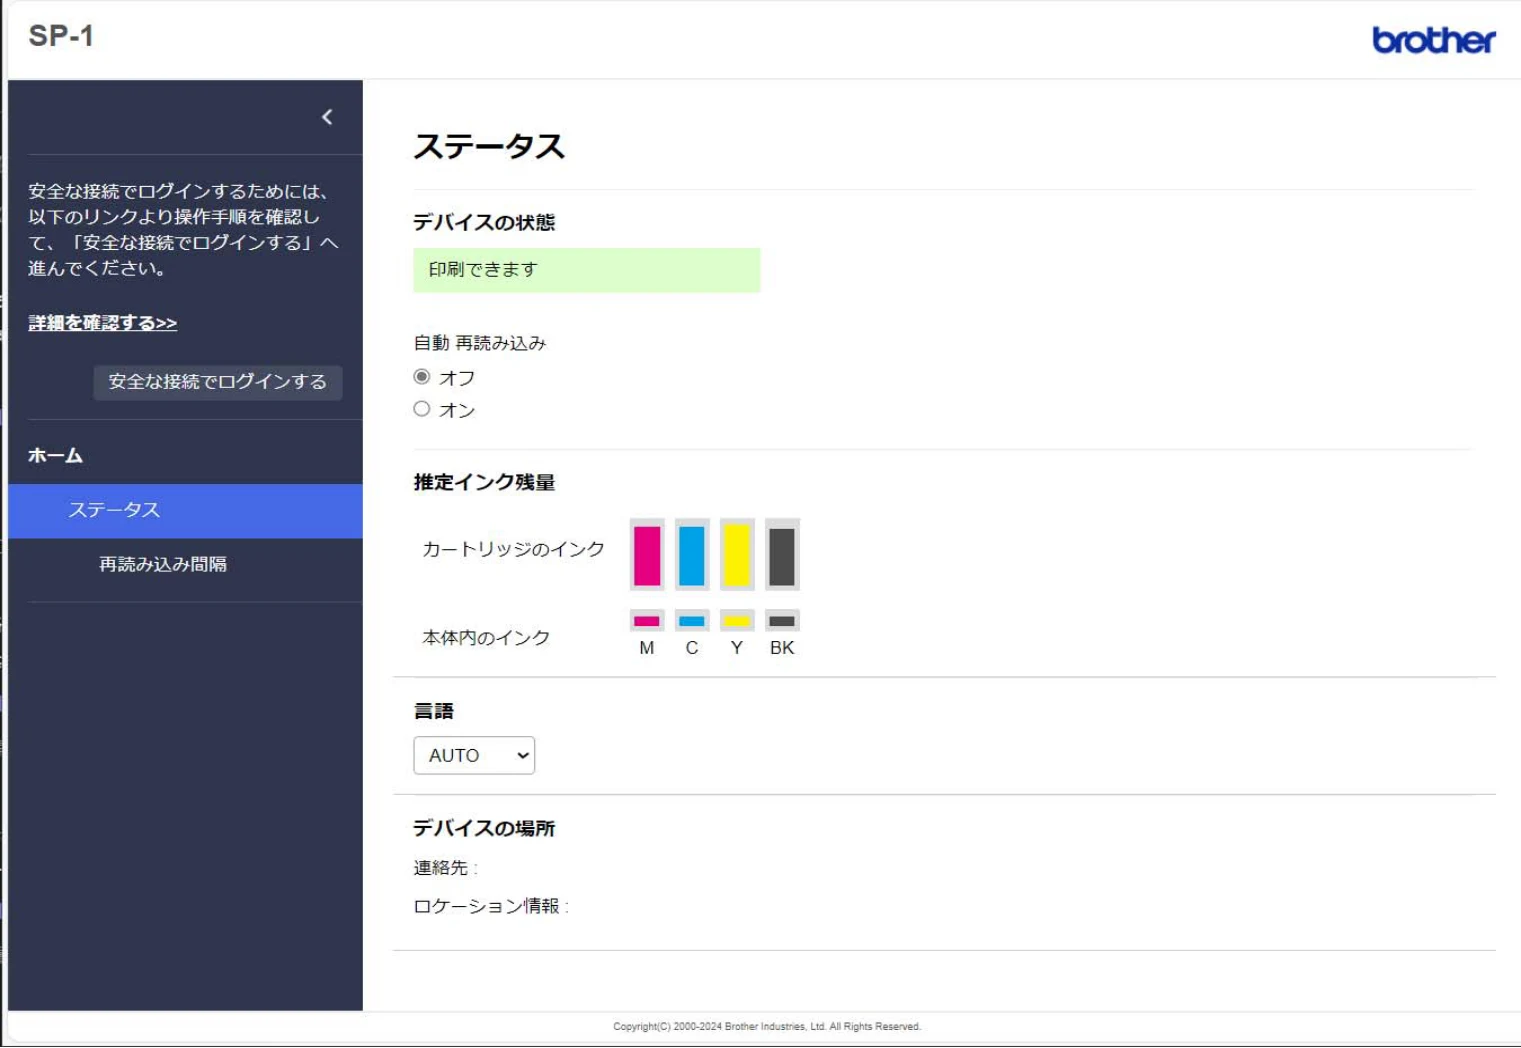Select the オフ auto-reload radio button
Screen dimensions: 1521x1048
click(422, 377)
